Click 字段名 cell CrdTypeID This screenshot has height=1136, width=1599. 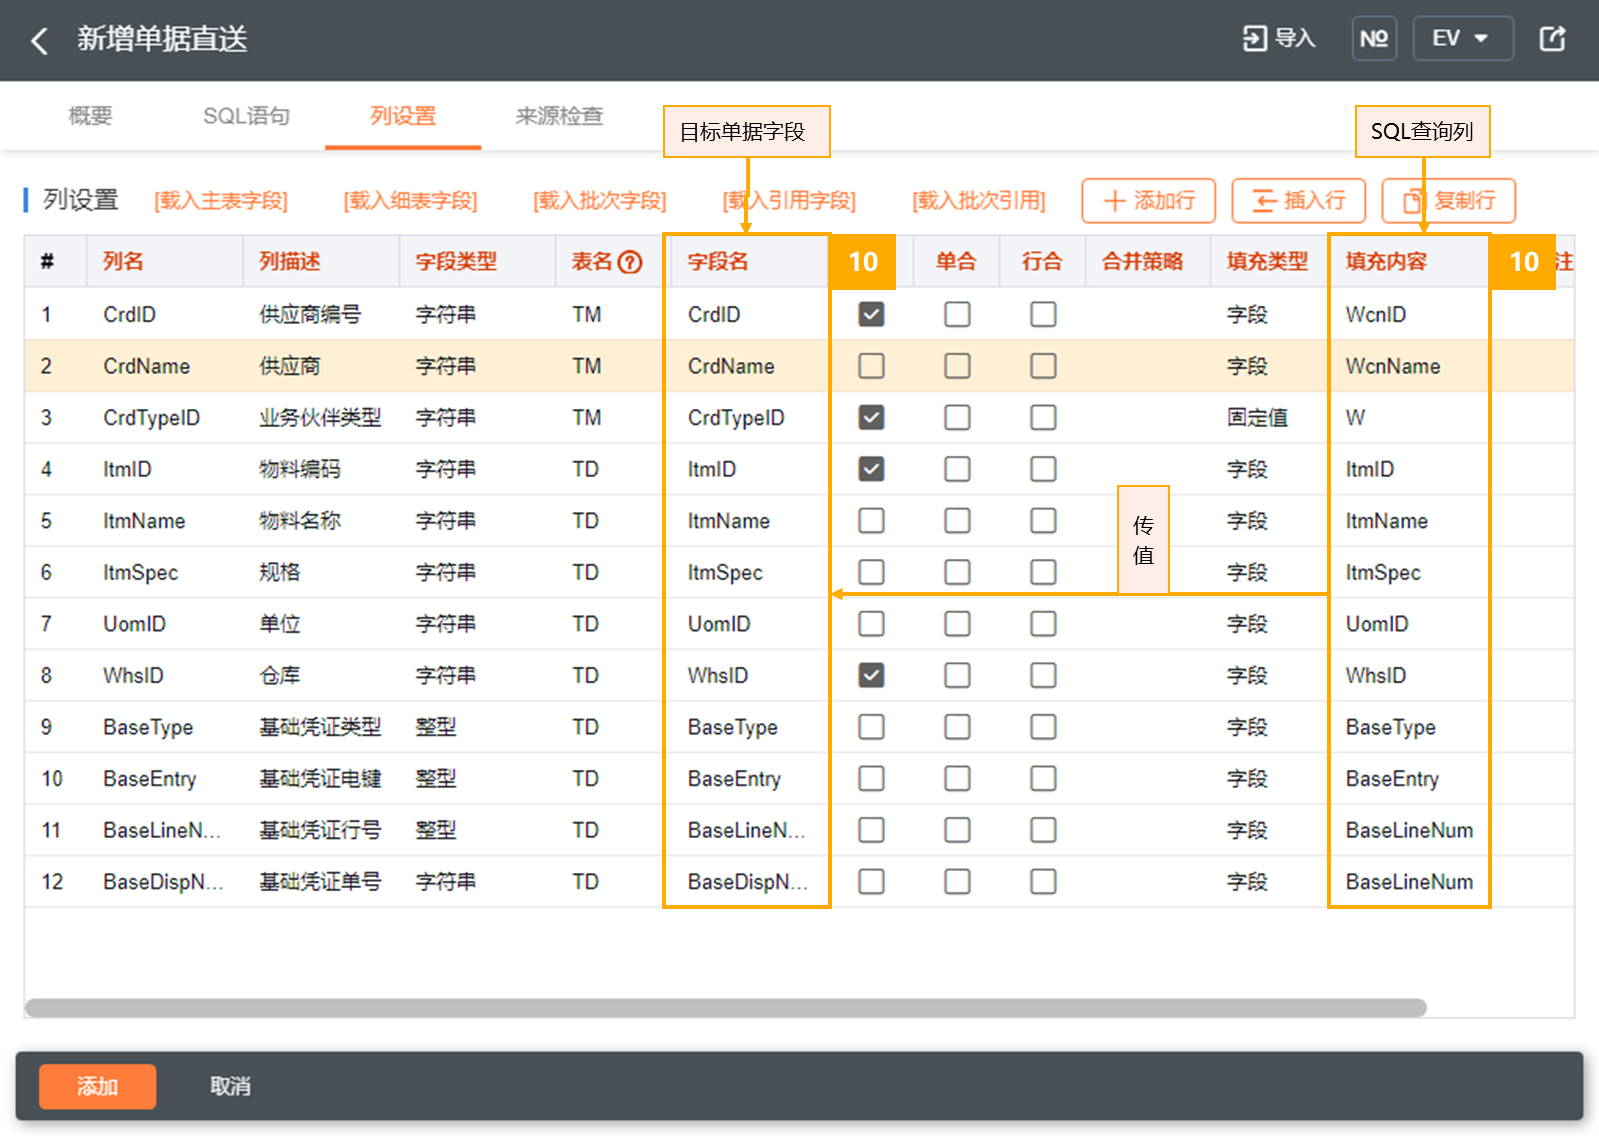tap(736, 418)
